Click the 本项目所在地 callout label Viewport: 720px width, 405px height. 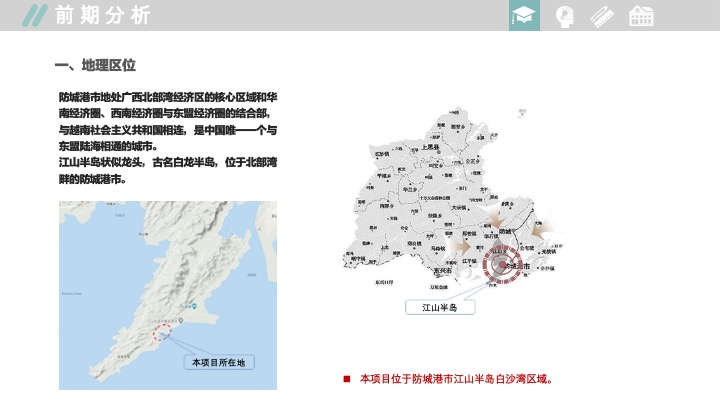coord(219,362)
